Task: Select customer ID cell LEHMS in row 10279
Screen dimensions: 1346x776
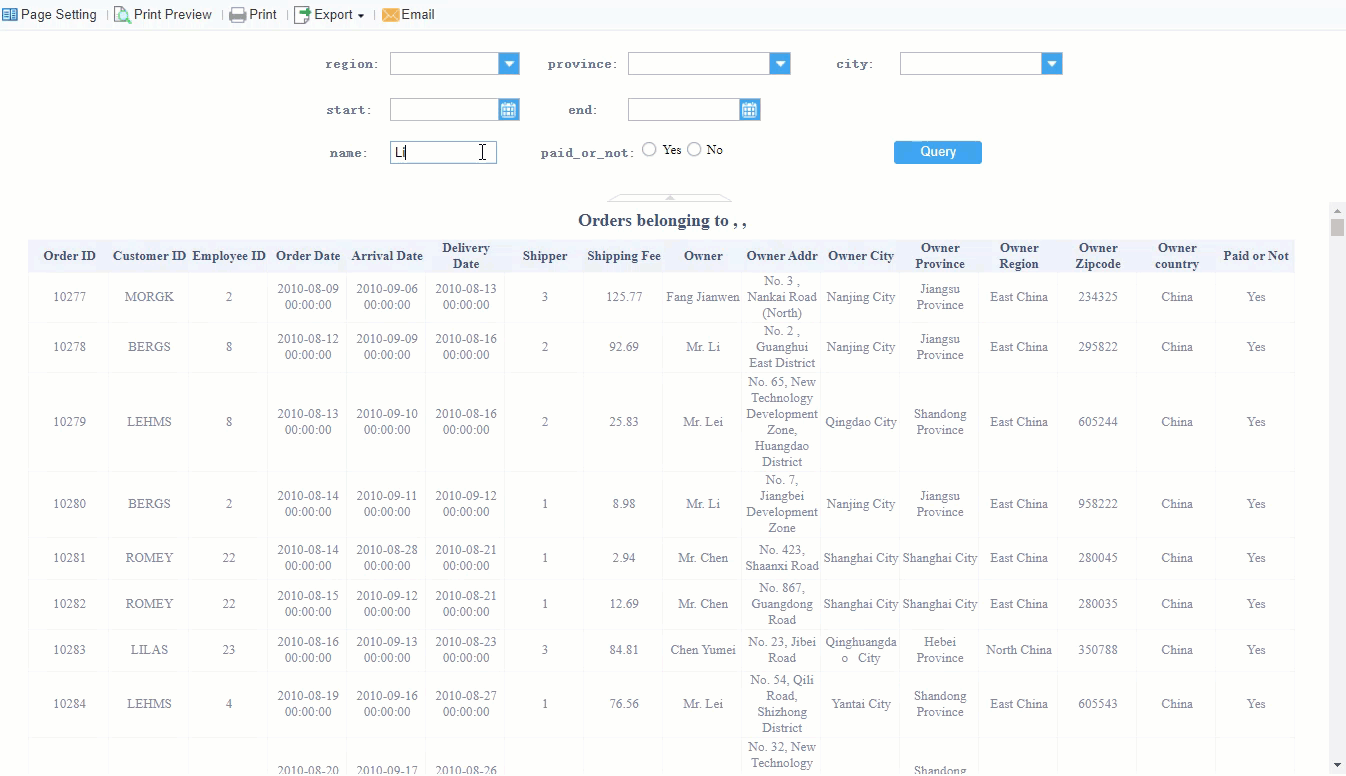Action: pyautogui.click(x=148, y=421)
